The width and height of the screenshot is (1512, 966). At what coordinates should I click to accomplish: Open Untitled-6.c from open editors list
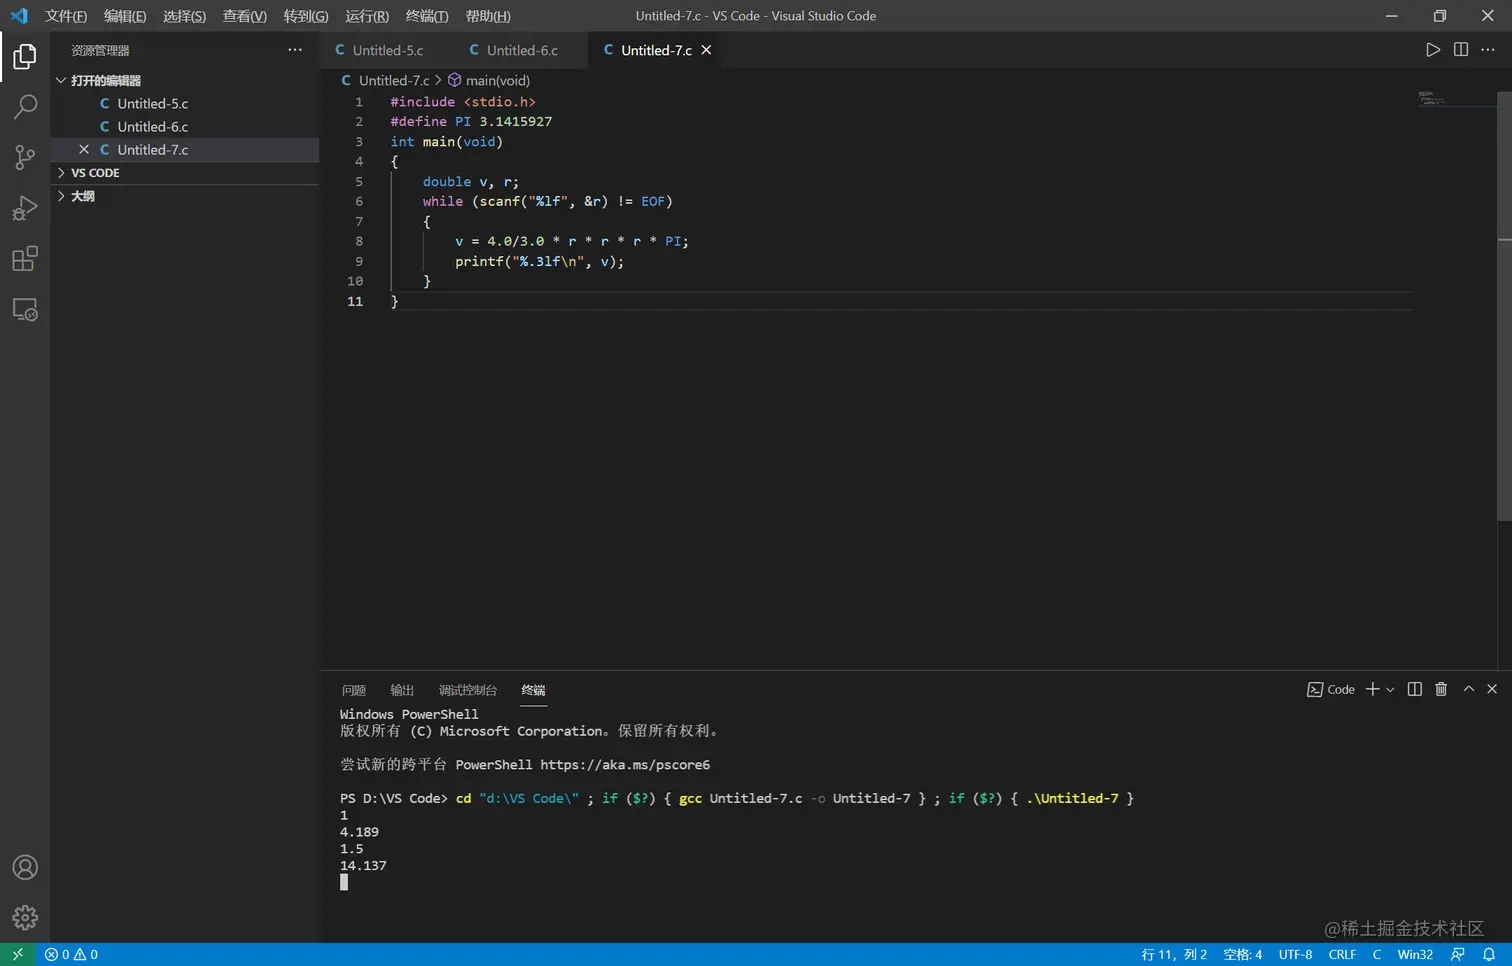(x=185, y=127)
